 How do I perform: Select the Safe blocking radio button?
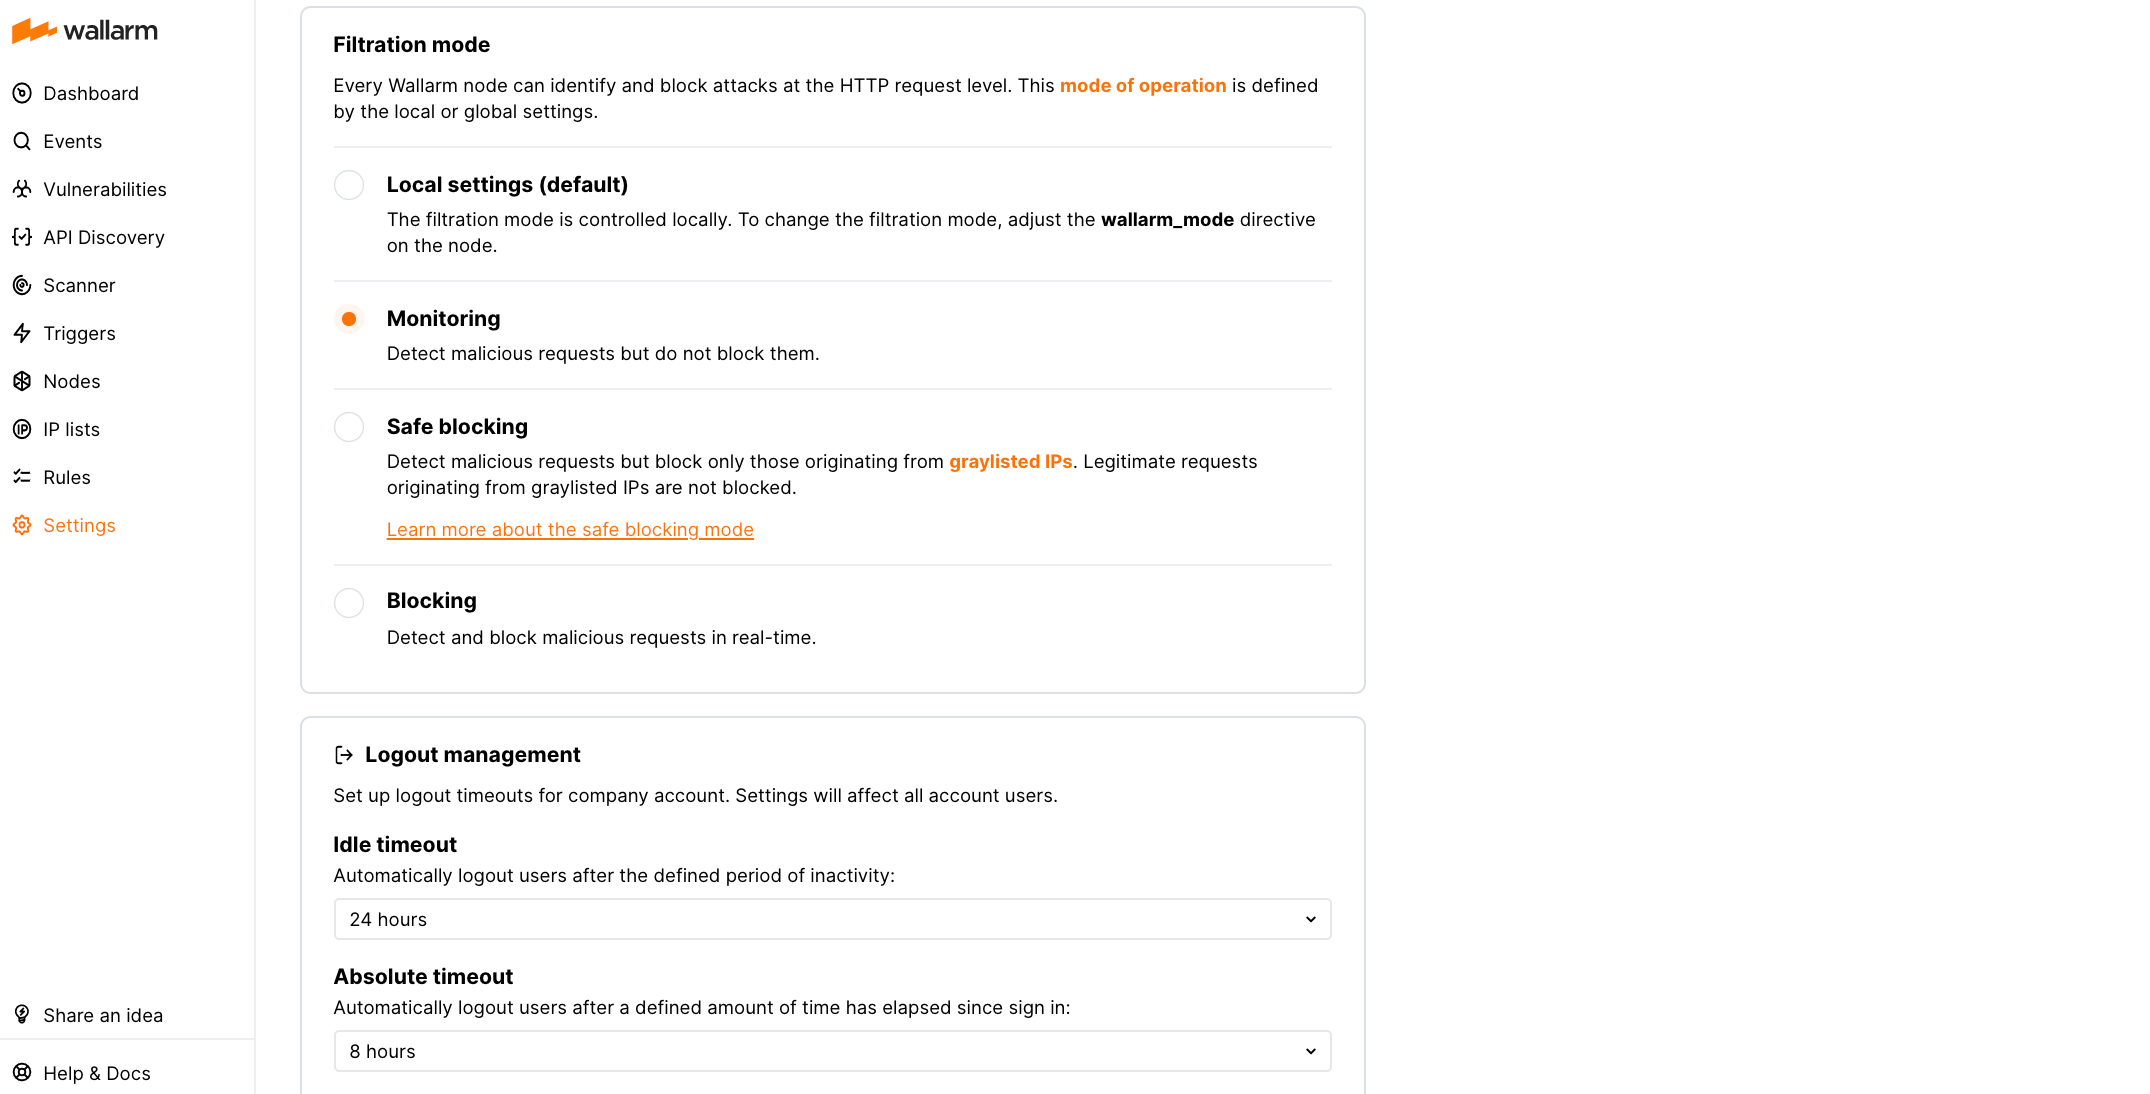pyautogui.click(x=349, y=427)
